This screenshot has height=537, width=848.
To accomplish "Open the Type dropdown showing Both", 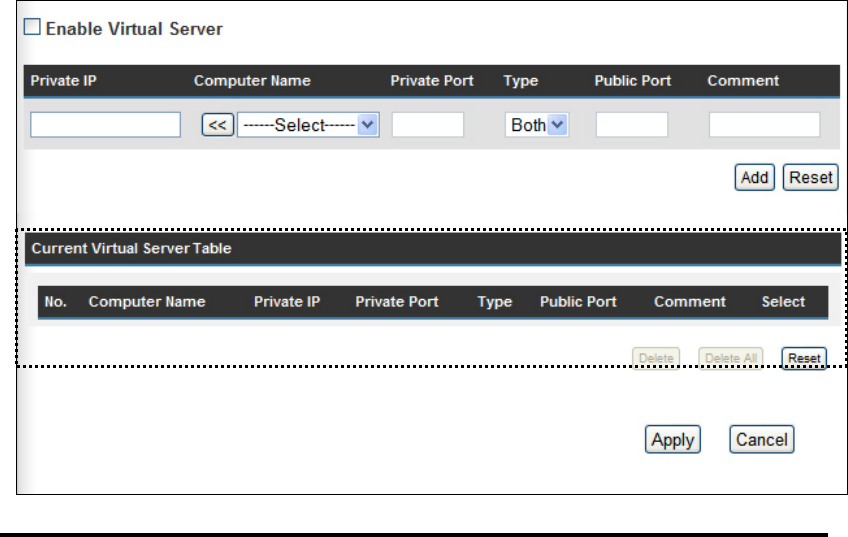I will point(536,125).
